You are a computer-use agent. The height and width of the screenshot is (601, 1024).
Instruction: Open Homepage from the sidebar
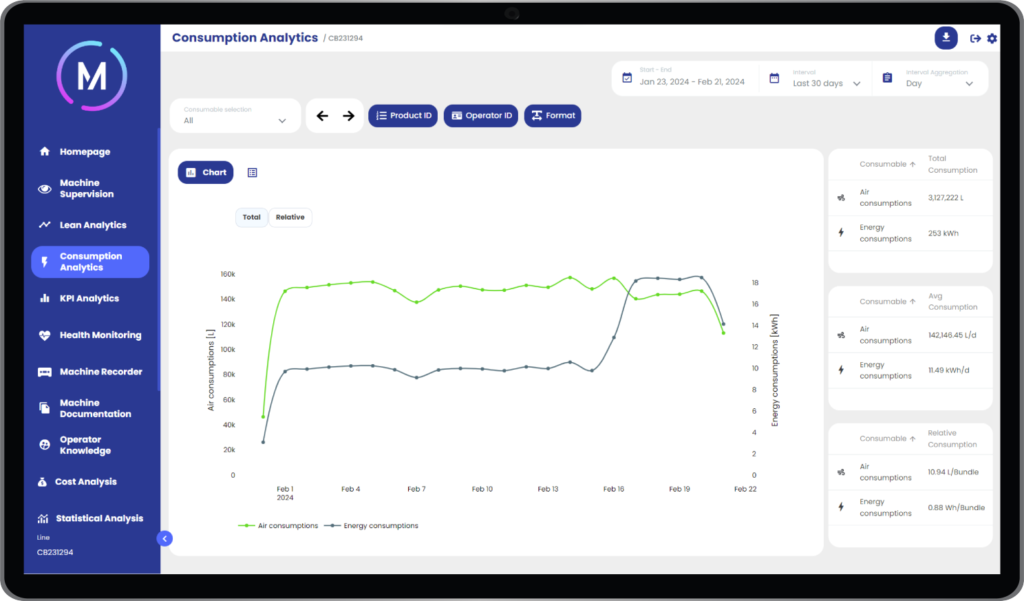pyautogui.click(x=84, y=152)
